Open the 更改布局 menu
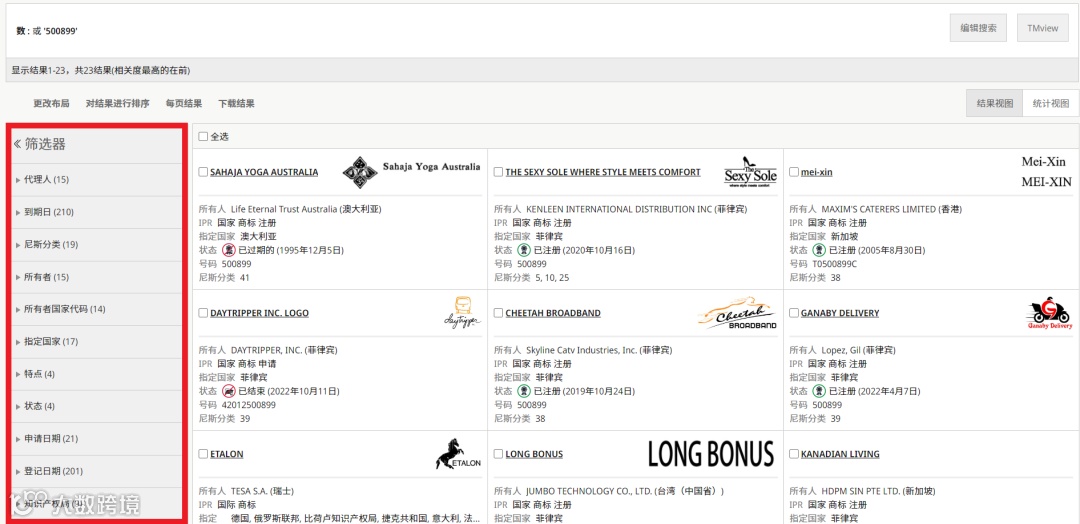The width and height of the screenshot is (1080, 524). [x=51, y=103]
